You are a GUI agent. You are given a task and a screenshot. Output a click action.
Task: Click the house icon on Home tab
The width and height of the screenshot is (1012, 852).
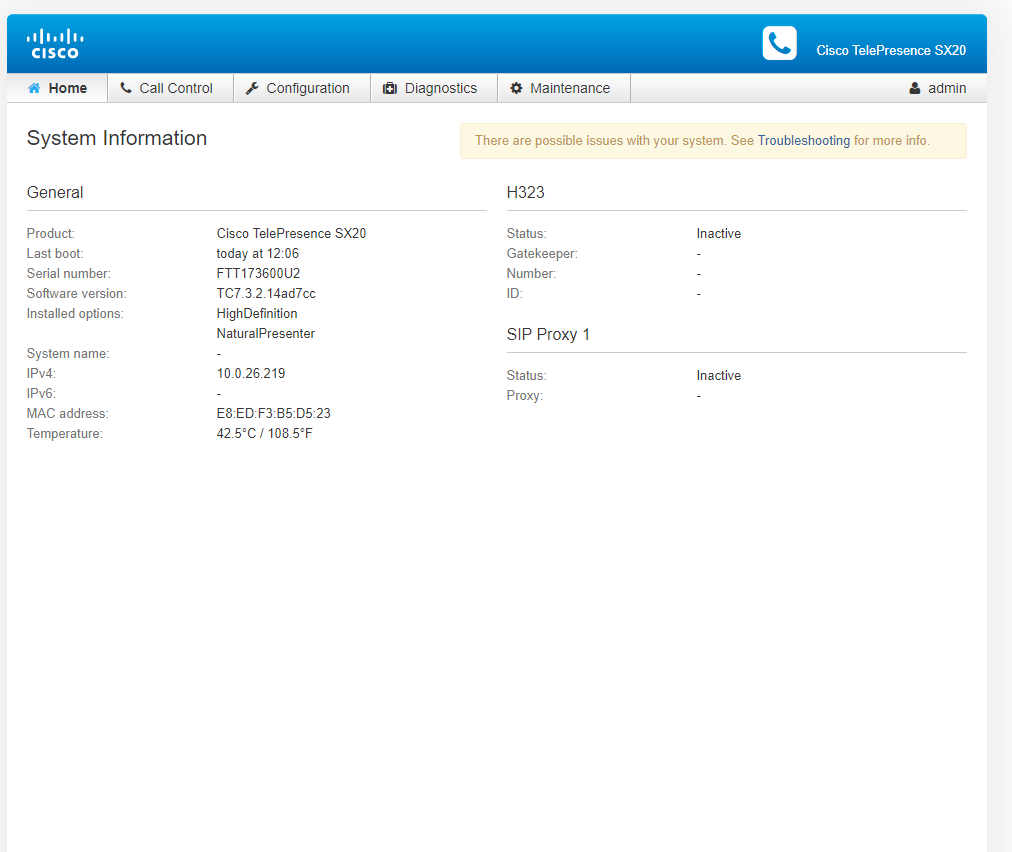(34, 88)
